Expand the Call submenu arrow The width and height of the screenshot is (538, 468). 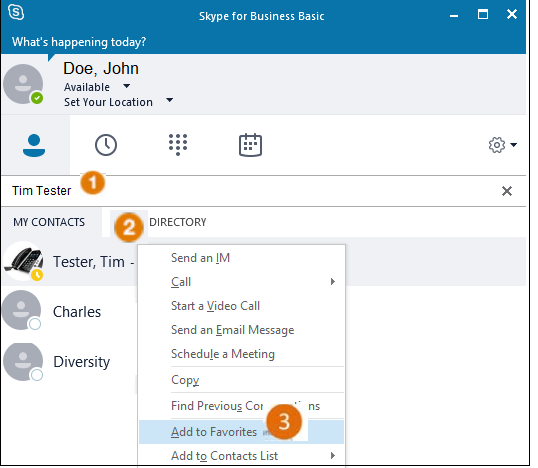332,282
